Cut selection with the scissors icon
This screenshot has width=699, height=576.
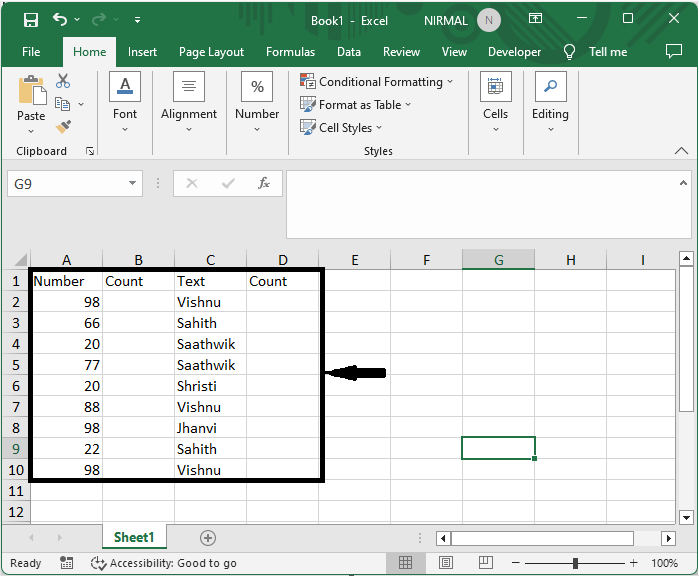(63, 81)
